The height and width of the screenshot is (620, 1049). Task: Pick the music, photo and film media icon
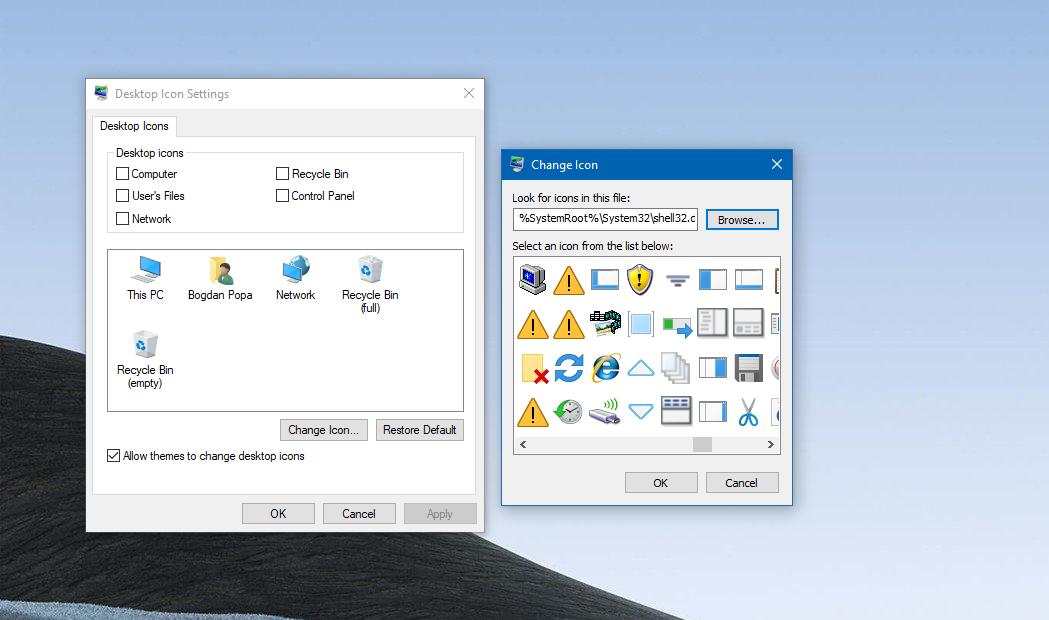tap(605, 323)
